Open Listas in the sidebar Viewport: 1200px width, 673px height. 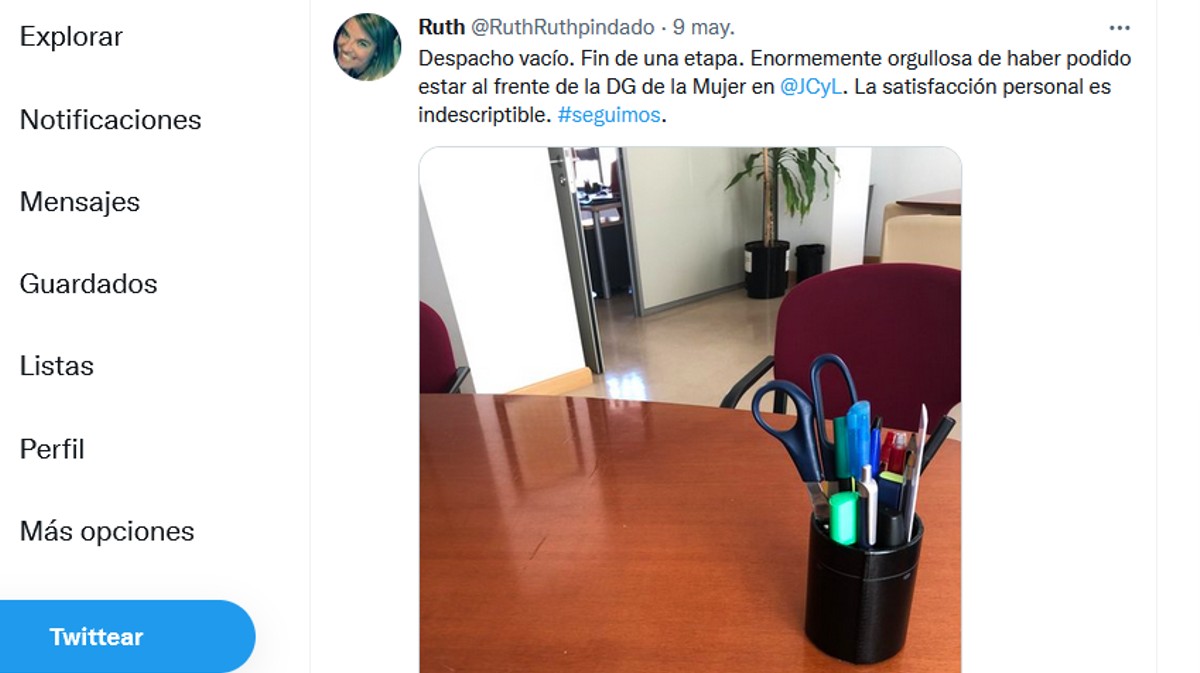pos(57,366)
